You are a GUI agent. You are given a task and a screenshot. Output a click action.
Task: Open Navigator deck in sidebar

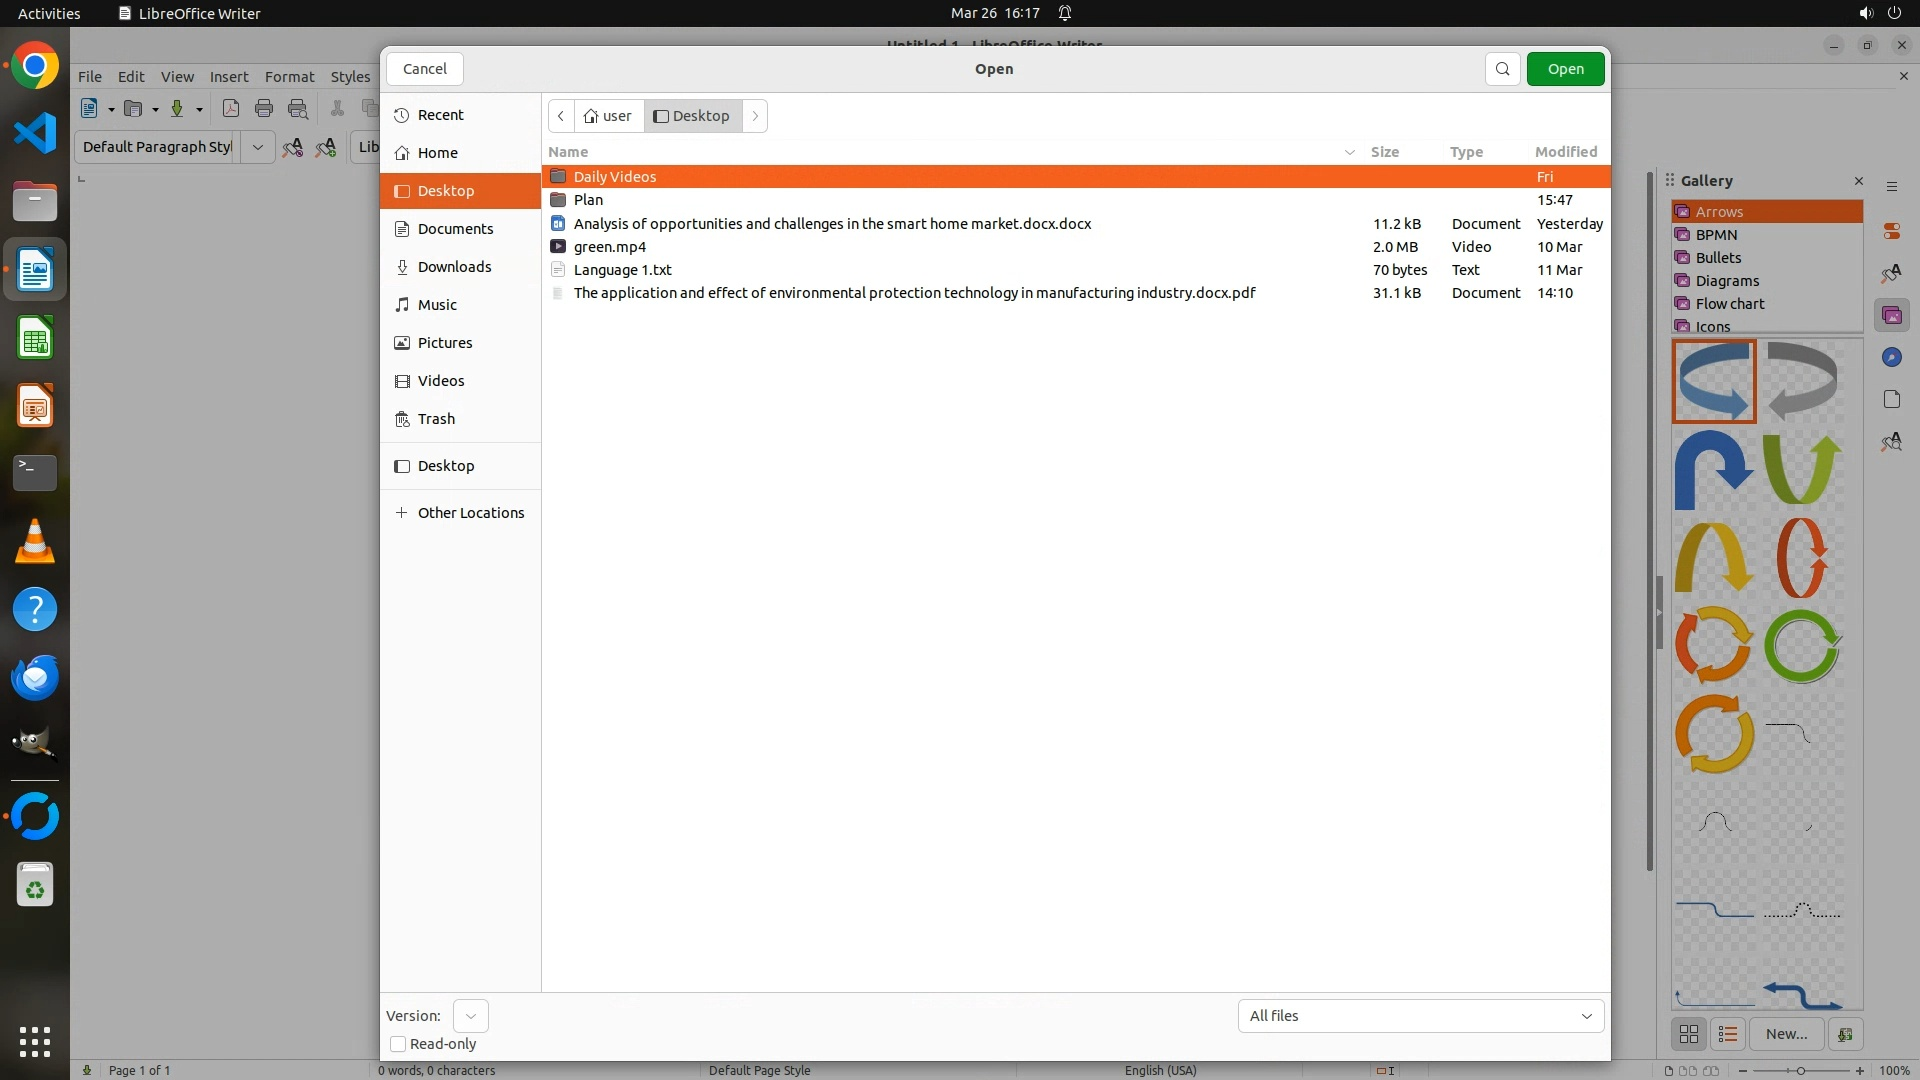point(1891,358)
